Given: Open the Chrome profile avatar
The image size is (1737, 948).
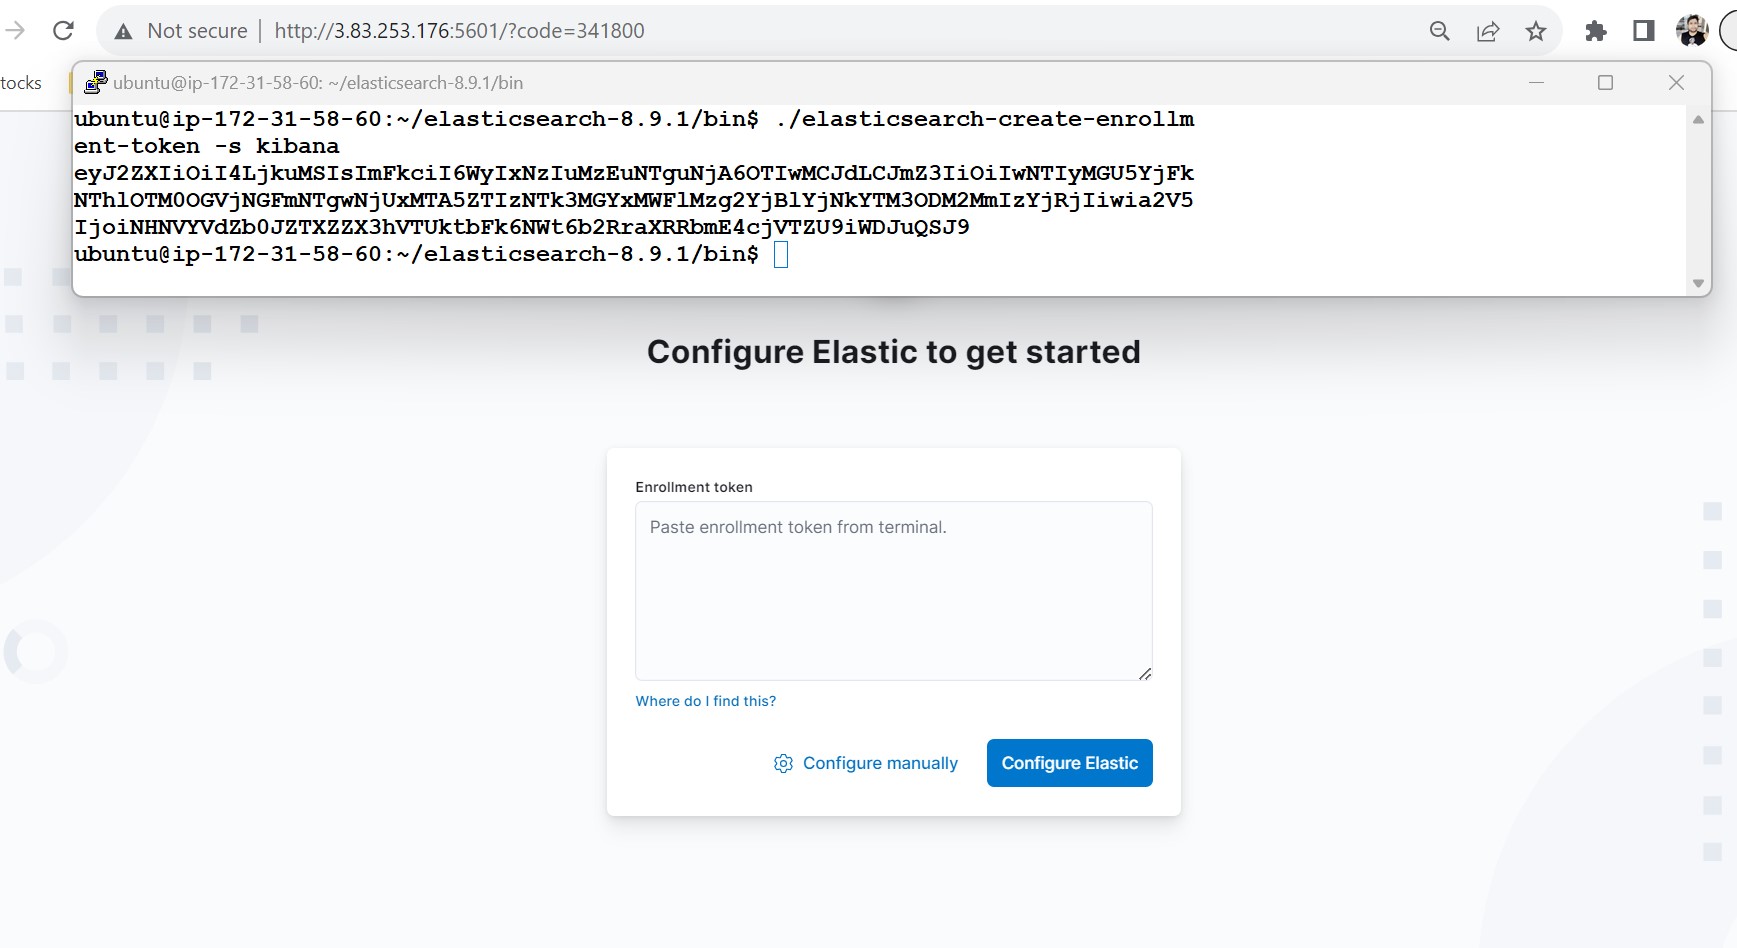Looking at the screenshot, I should tap(1692, 31).
